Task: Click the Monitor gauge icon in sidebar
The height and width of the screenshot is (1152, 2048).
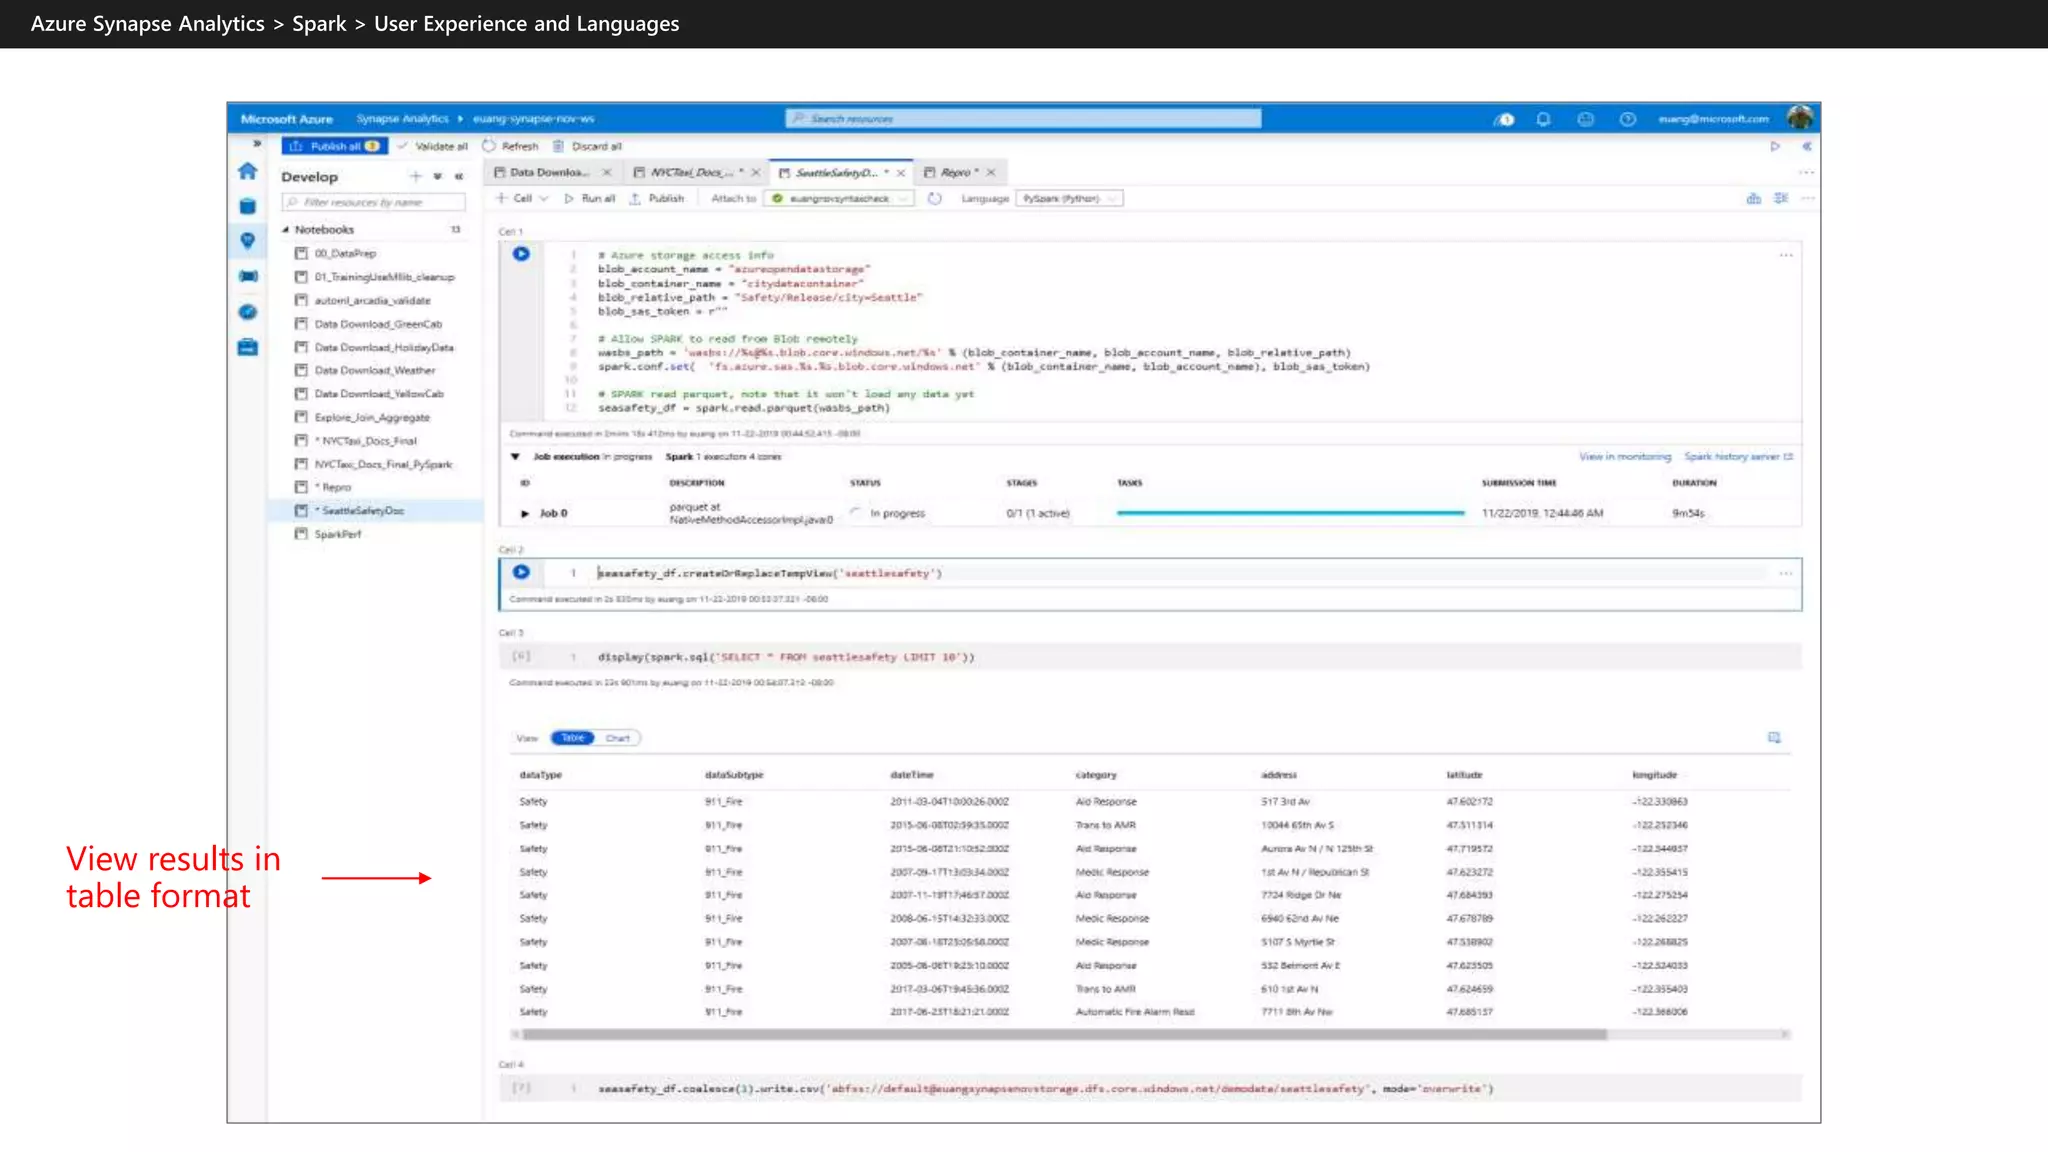Action: click(248, 312)
